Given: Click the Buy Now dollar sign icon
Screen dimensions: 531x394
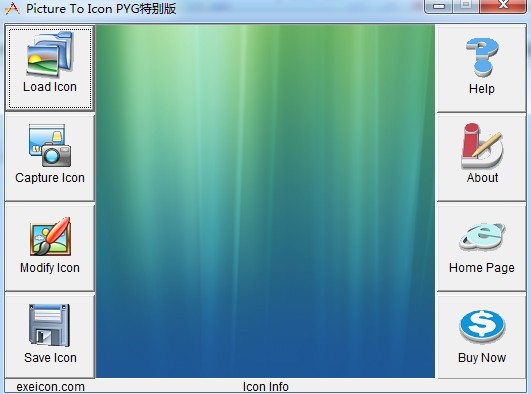Looking at the screenshot, I should click(x=482, y=326).
